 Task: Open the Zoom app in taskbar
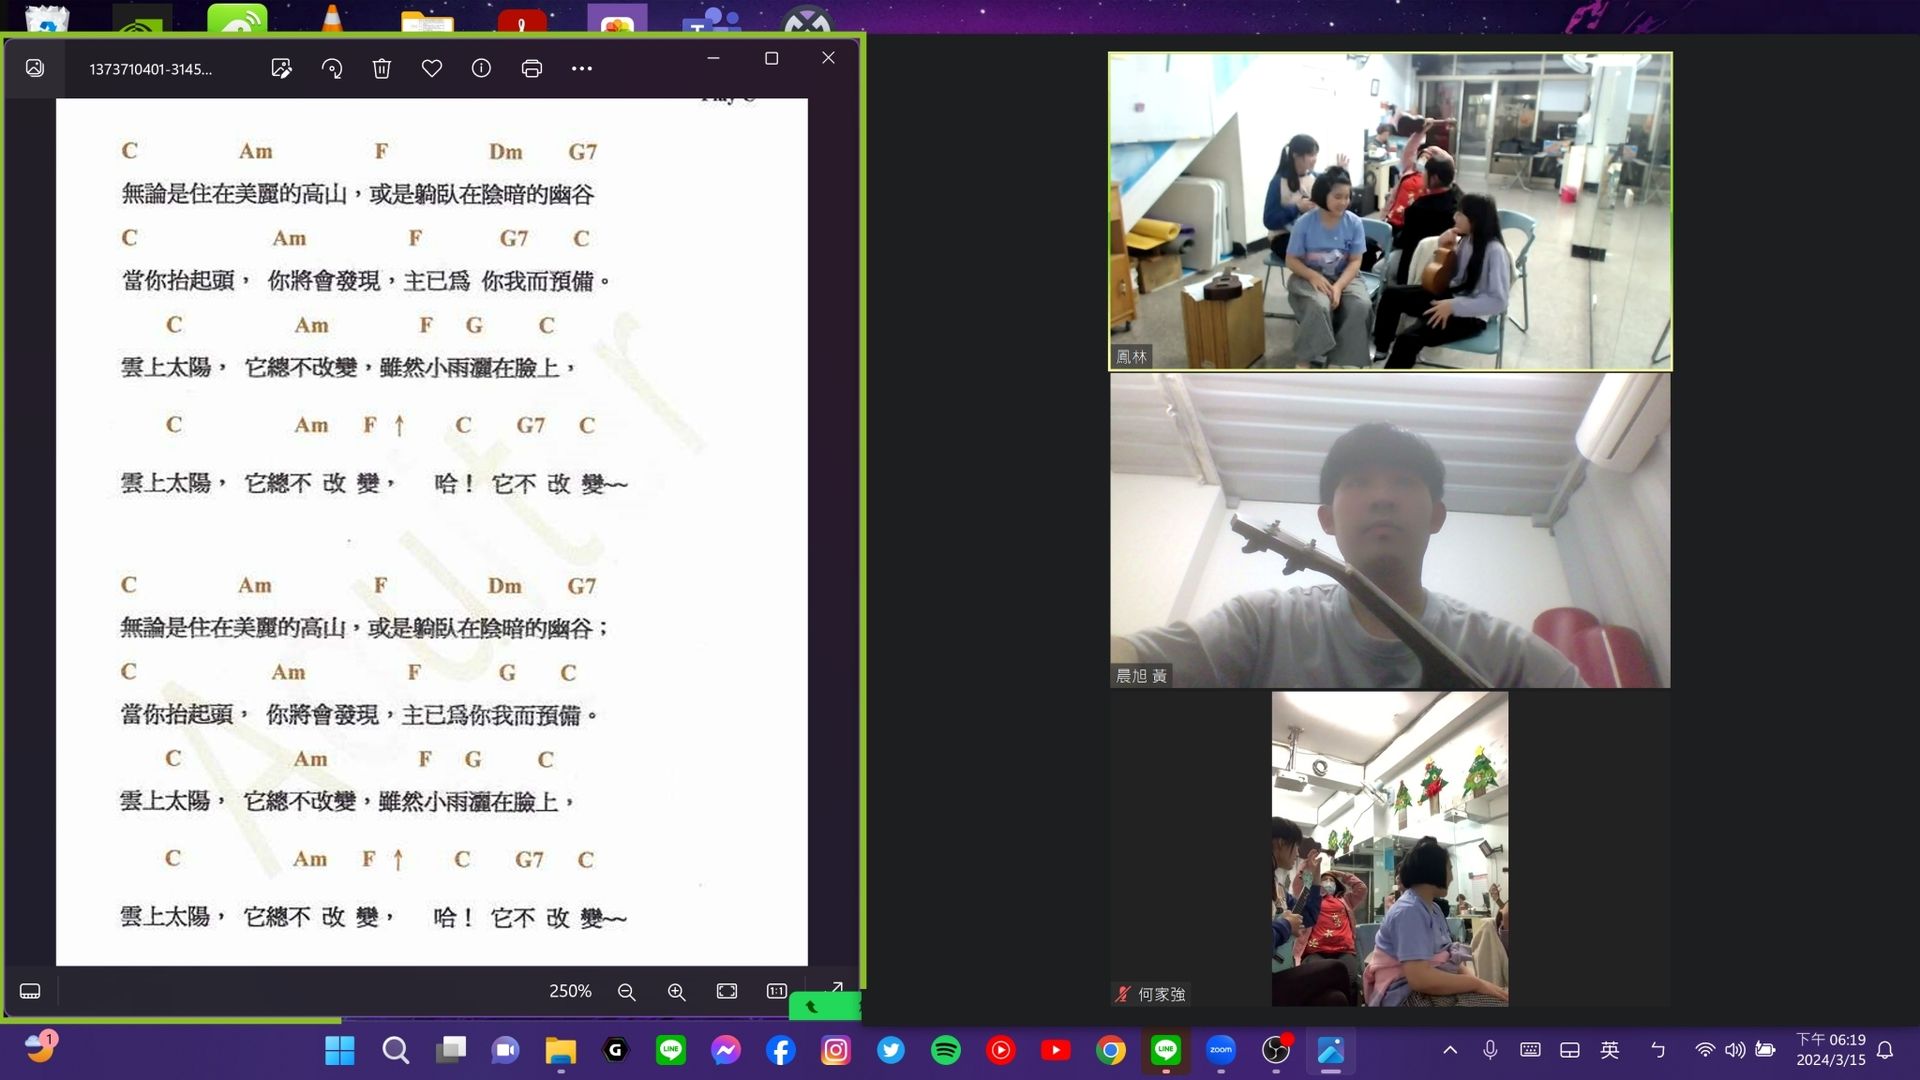pos(1221,1050)
